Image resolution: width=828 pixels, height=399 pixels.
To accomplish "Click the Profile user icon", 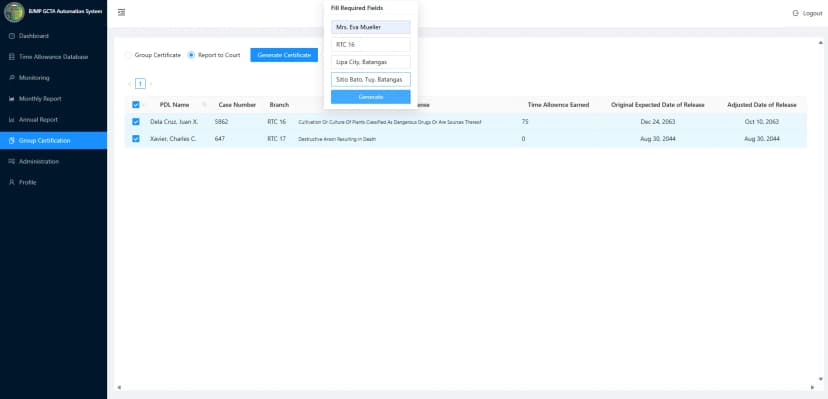I will click(12, 182).
